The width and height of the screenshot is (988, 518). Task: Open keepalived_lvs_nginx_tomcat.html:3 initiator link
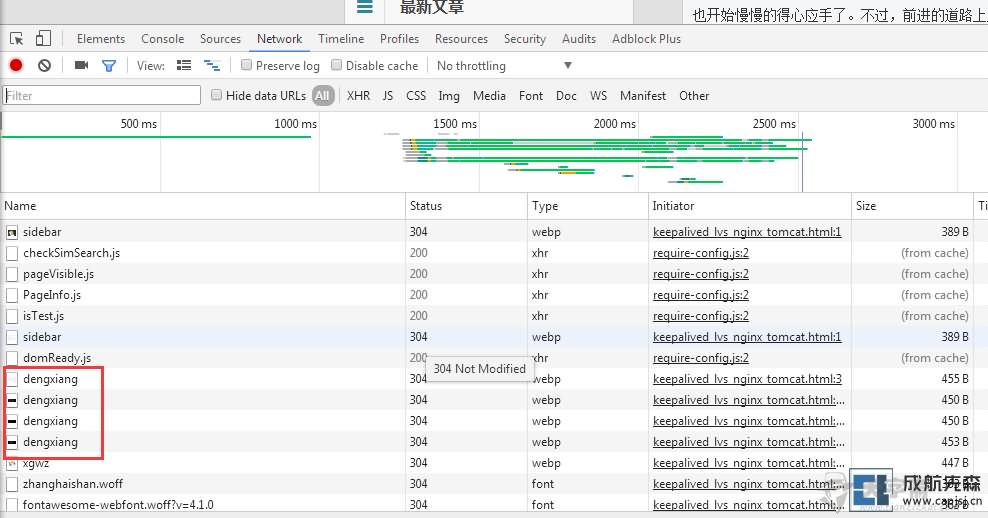[747, 379]
